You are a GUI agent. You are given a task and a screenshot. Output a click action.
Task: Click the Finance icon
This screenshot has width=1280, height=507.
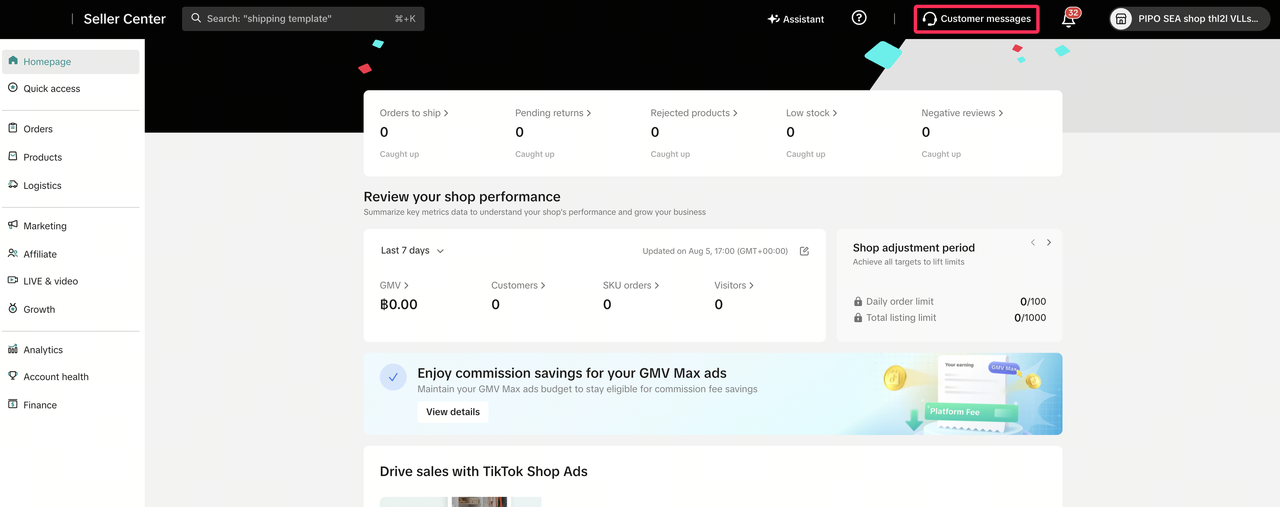(13, 405)
